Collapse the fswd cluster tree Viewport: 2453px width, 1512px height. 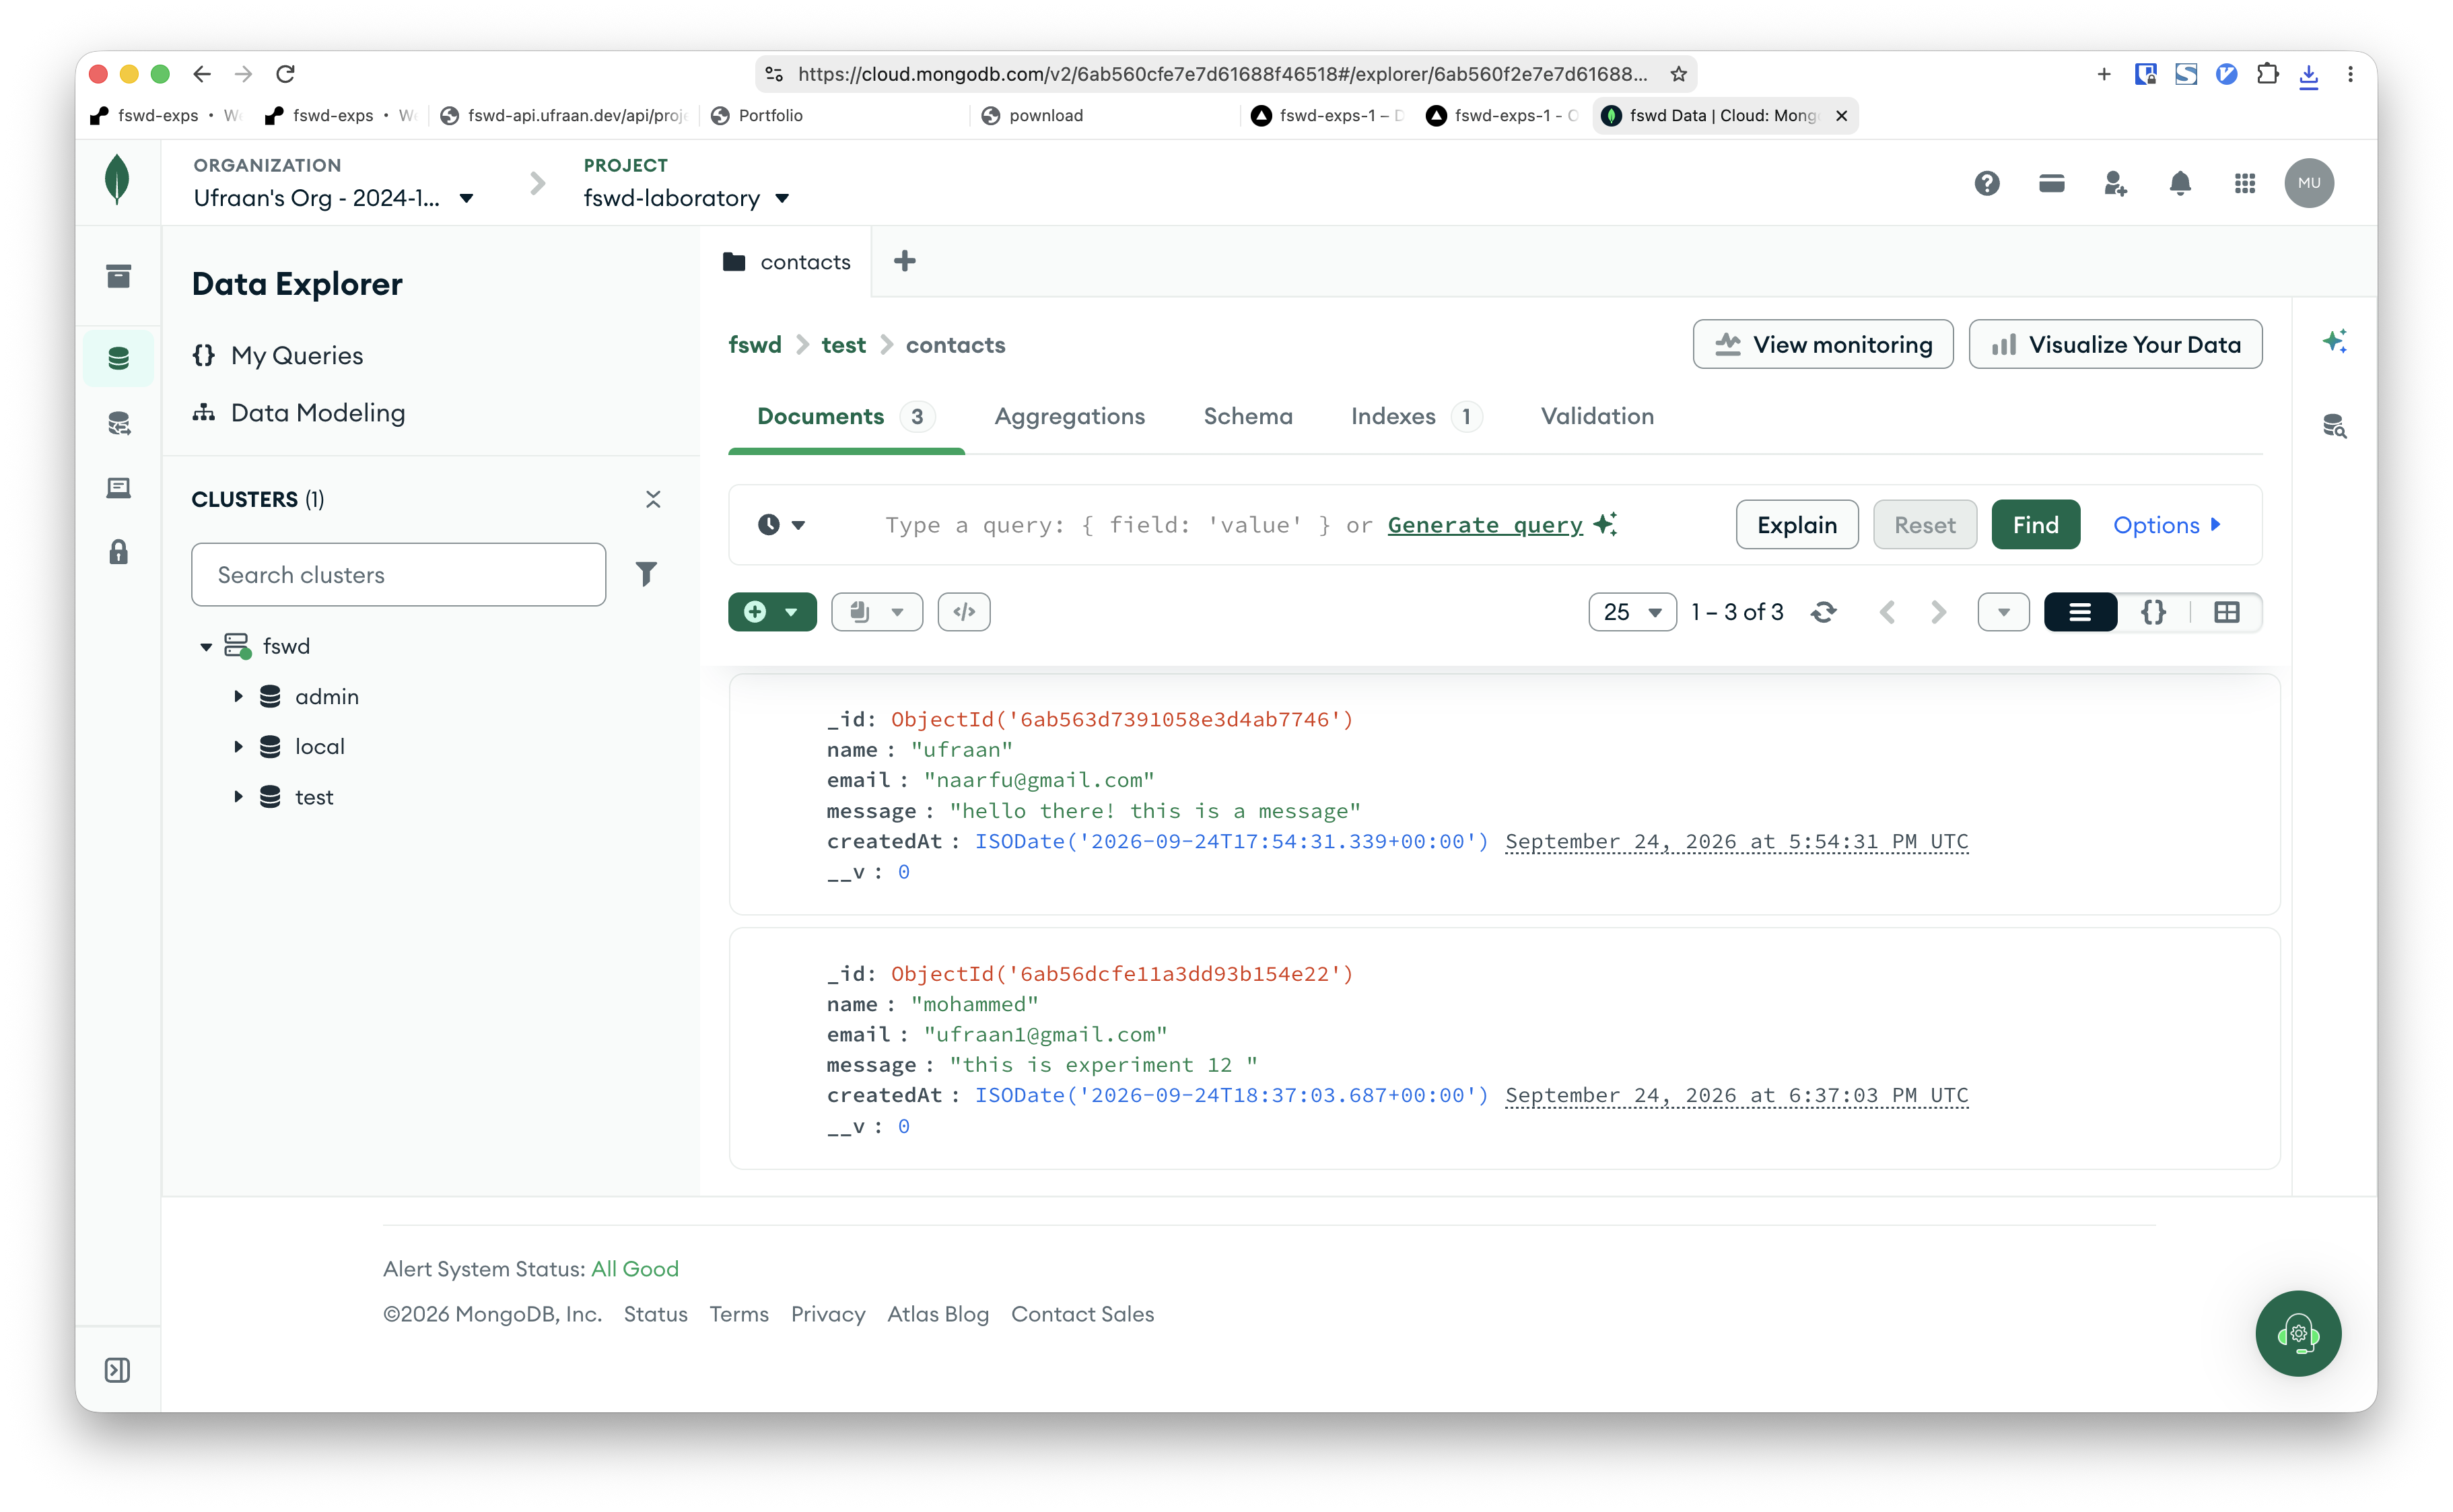click(205, 647)
